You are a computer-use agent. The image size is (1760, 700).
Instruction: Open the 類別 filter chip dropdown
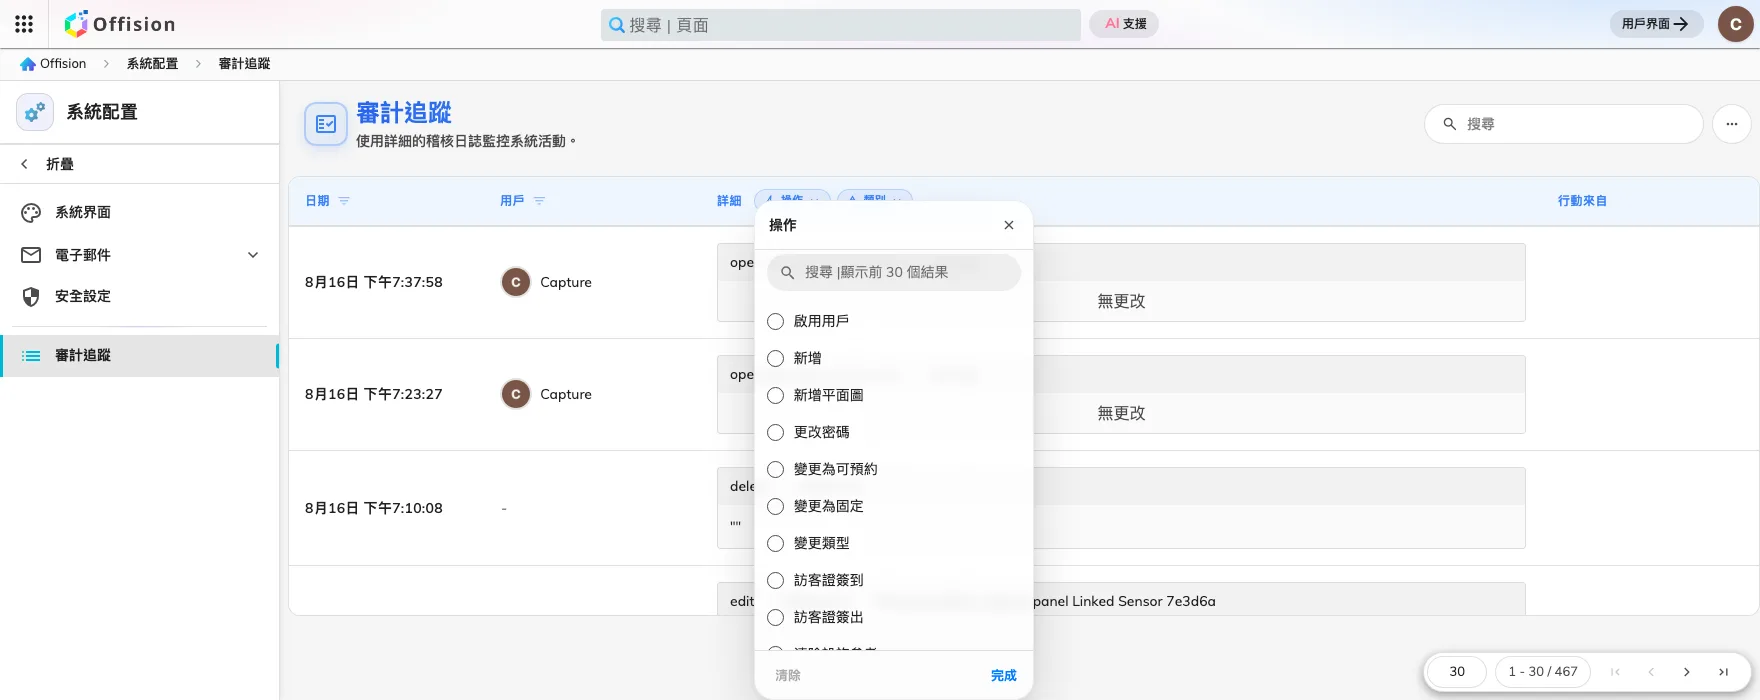875,196
